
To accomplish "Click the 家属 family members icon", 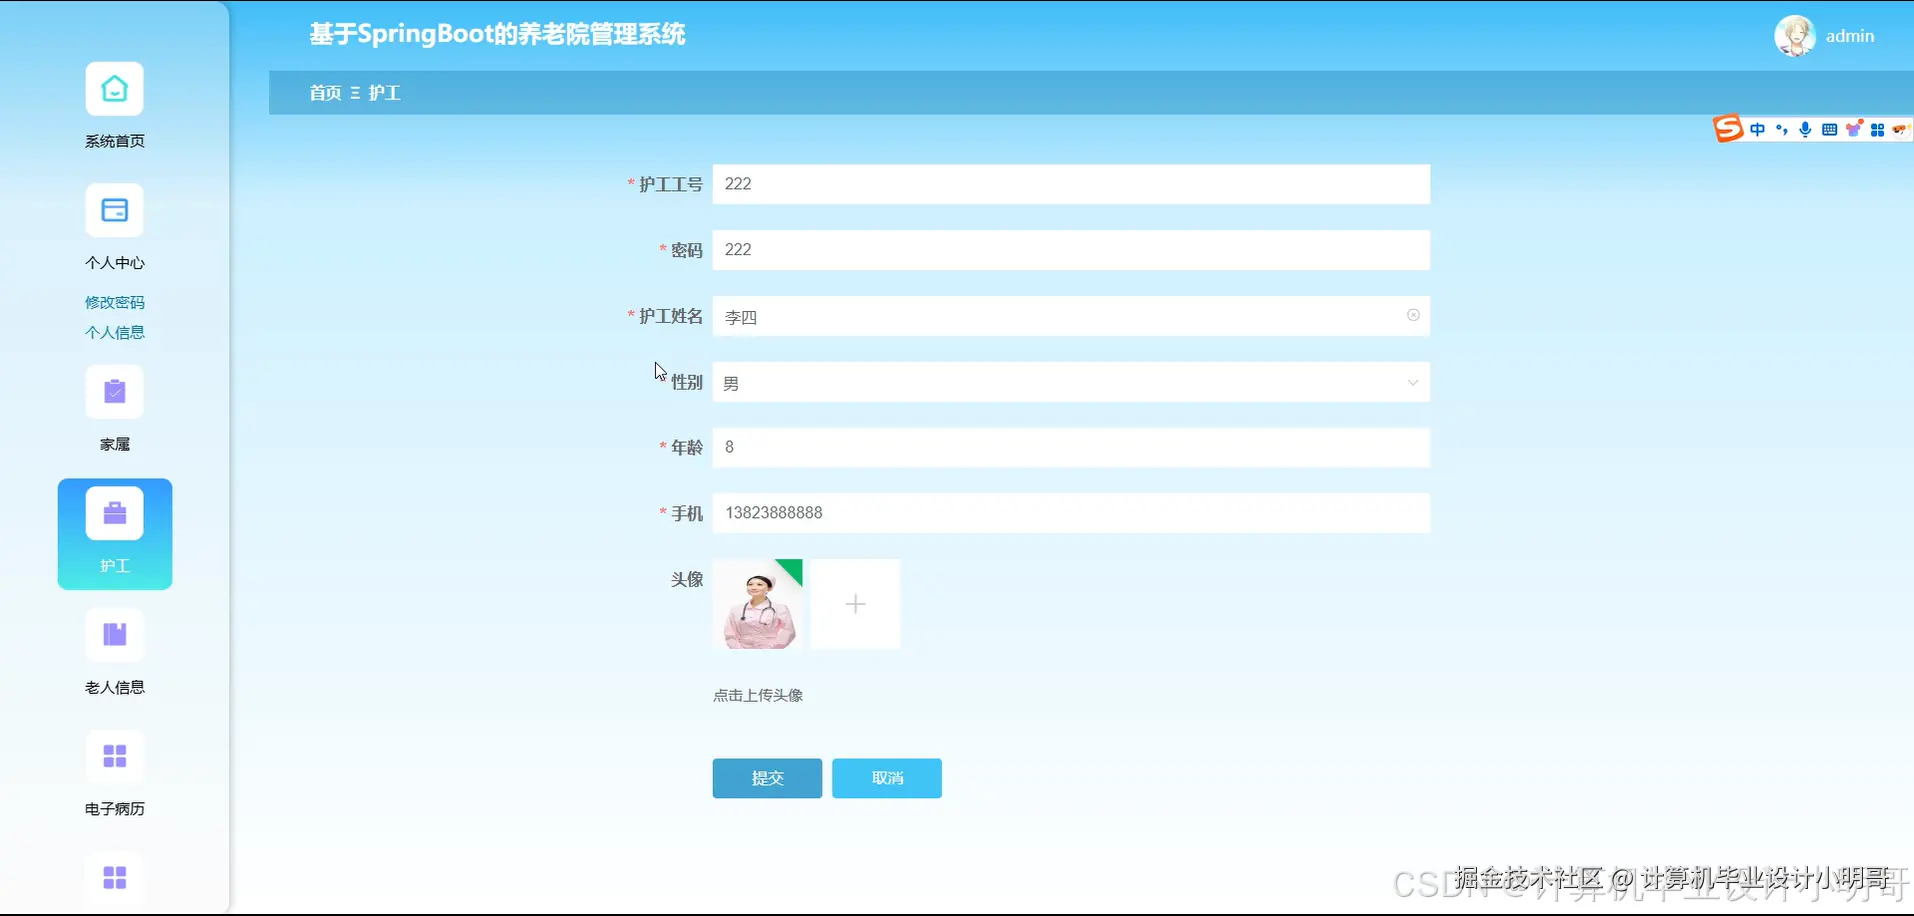I will coord(114,392).
